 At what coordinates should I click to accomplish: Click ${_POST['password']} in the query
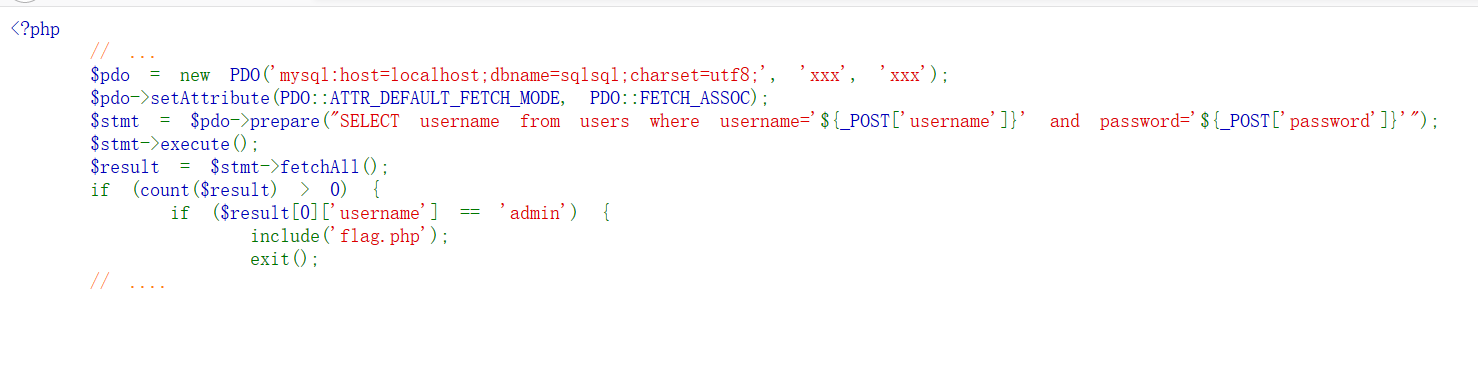(x=1300, y=121)
